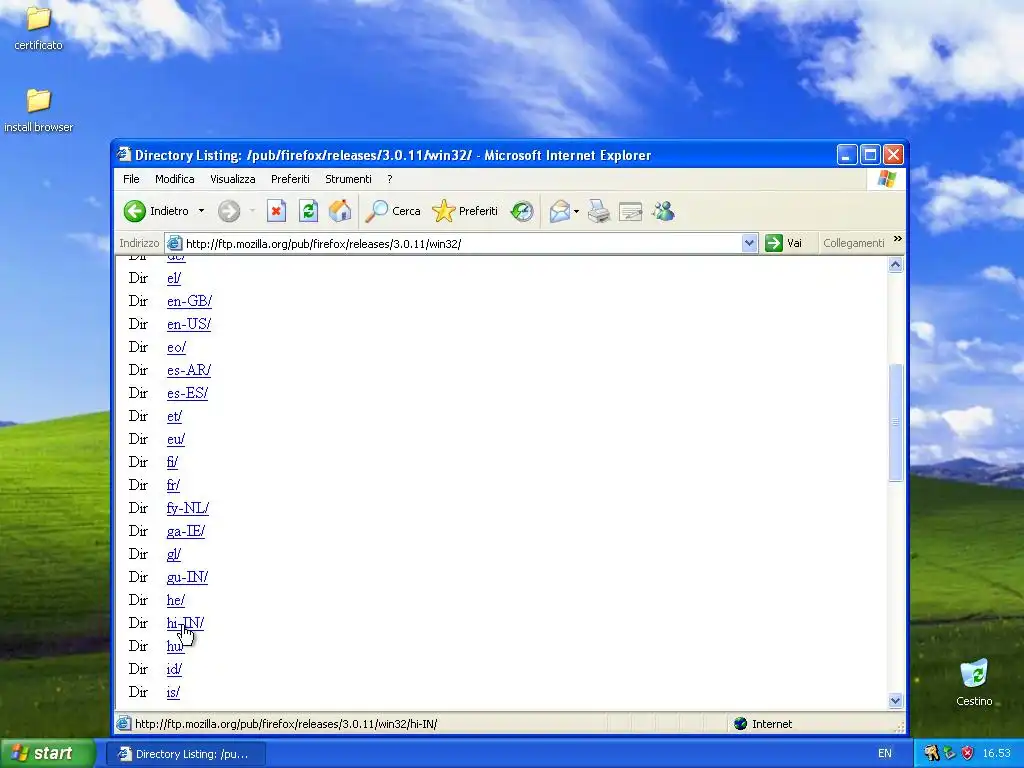Click the first tray icon beside clock area
Image resolution: width=1024 pixels, height=768 pixels.
click(x=931, y=754)
